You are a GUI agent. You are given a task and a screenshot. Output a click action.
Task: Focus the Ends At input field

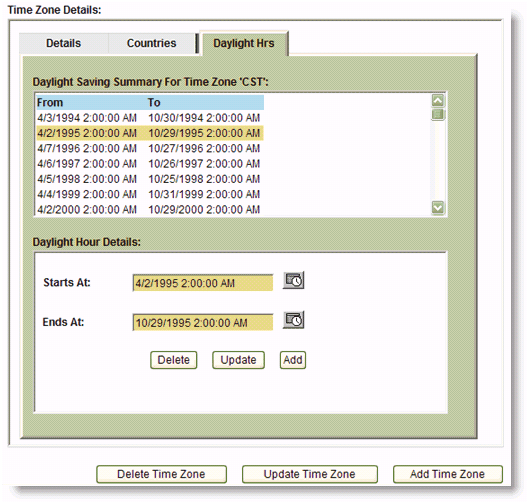pyautogui.click(x=203, y=323)
